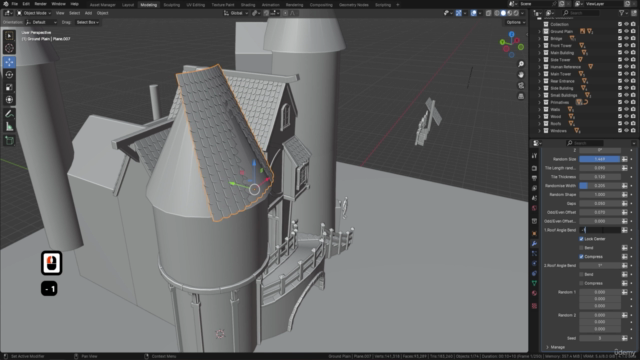Expand the Front Tower collection

click(540, 46)
